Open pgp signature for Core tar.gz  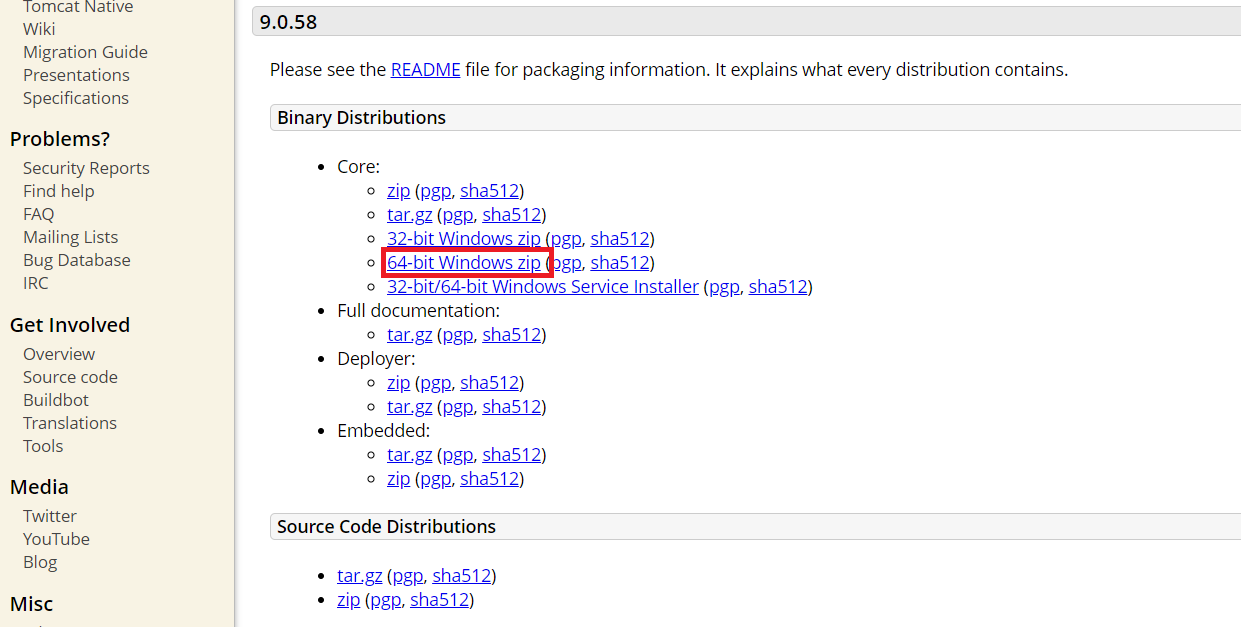click(457, 215)
